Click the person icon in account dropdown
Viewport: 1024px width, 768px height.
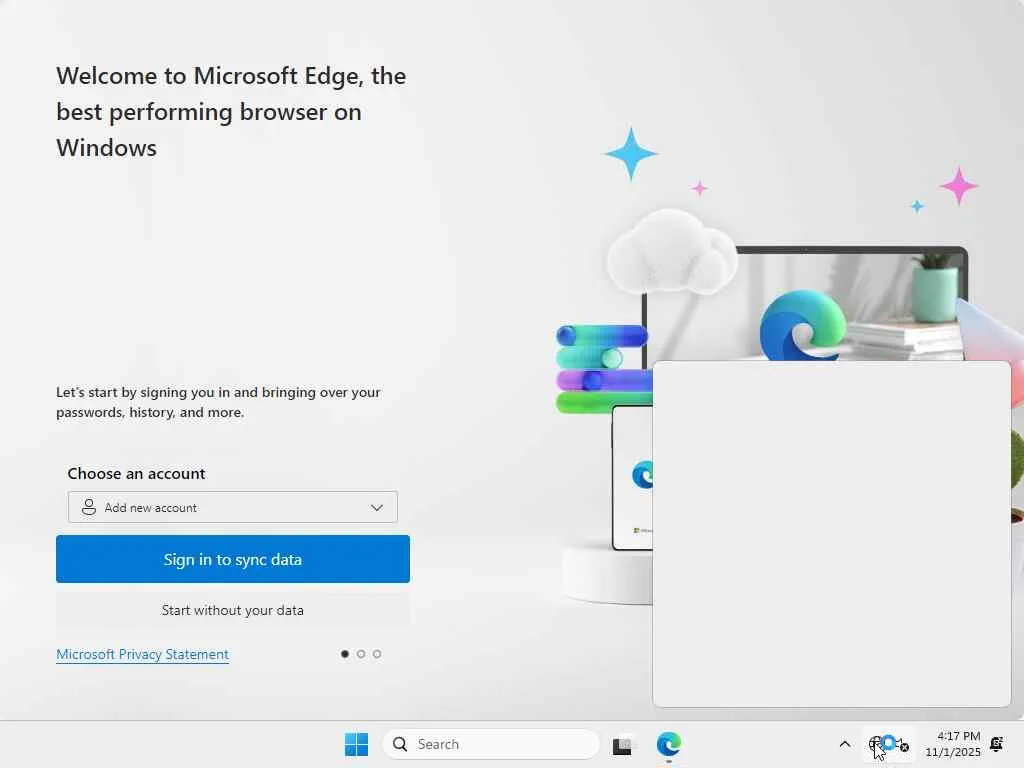tap(89, 507)
